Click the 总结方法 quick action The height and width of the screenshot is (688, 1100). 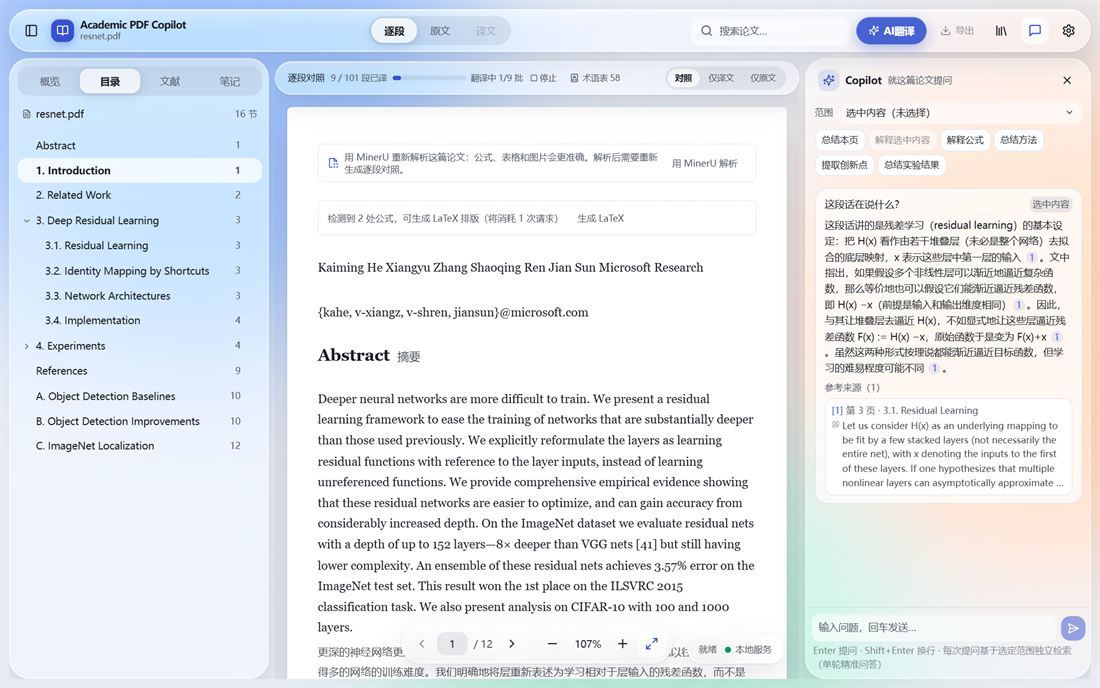1018,140
